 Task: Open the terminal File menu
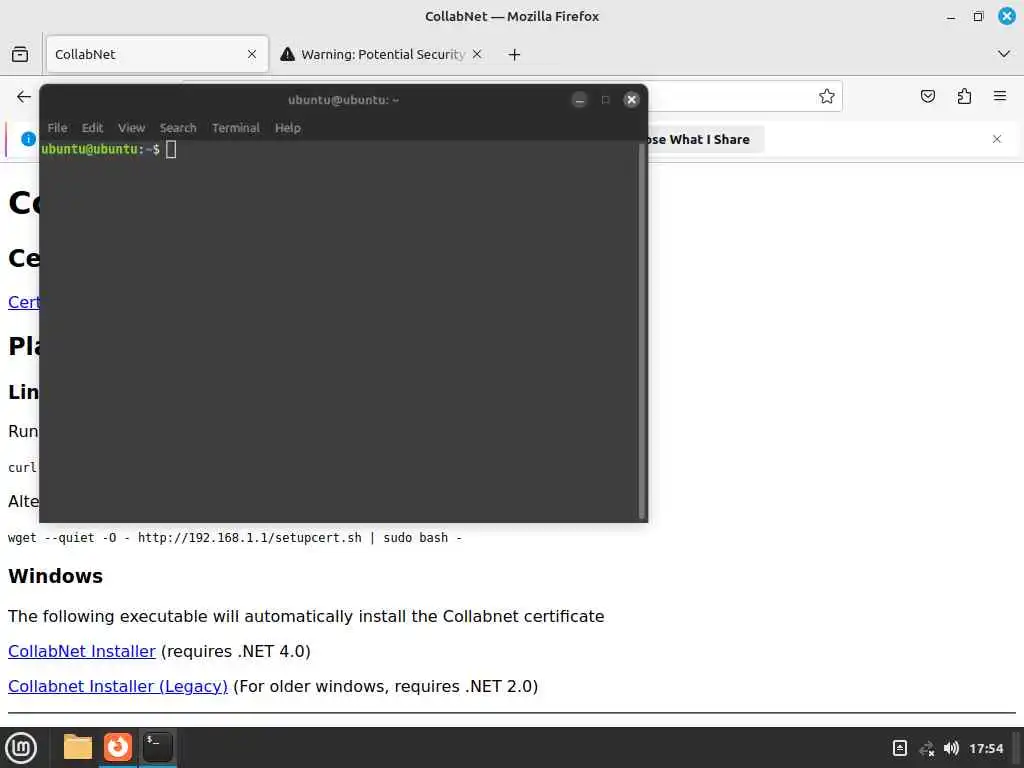click(57, 128)
